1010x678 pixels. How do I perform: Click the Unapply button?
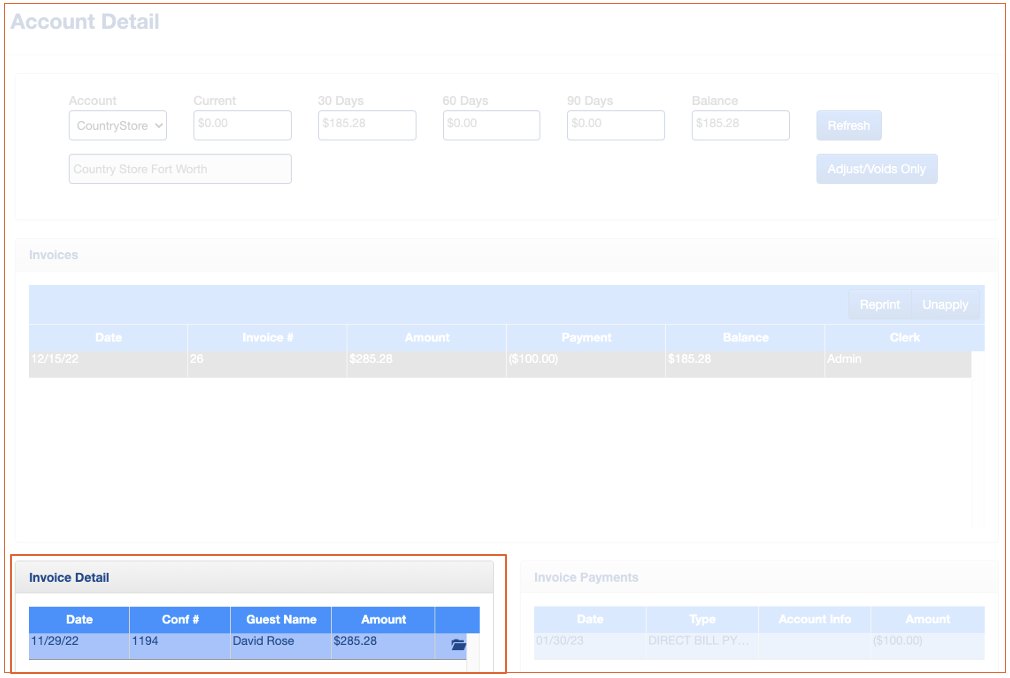point(944,305)
